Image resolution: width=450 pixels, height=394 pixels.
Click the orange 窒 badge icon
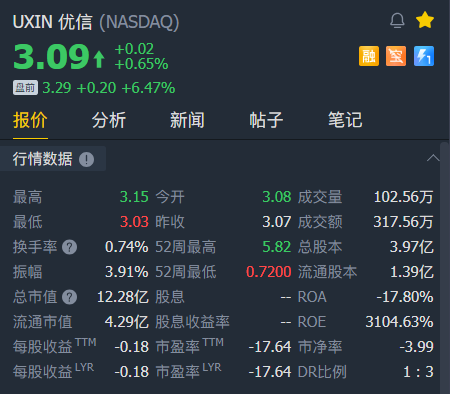coord(396,56)
